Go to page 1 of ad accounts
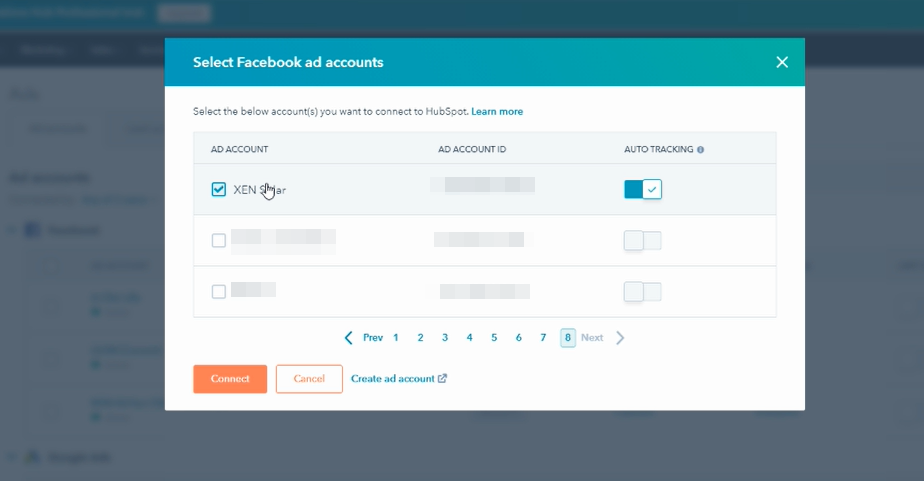 coord(396,338)
